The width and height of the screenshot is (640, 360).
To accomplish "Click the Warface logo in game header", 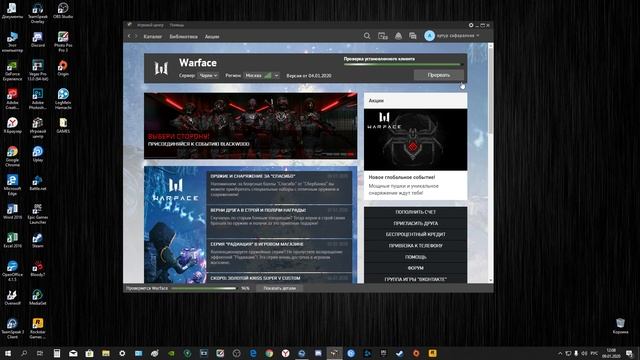I will click(x=161, y=68).
